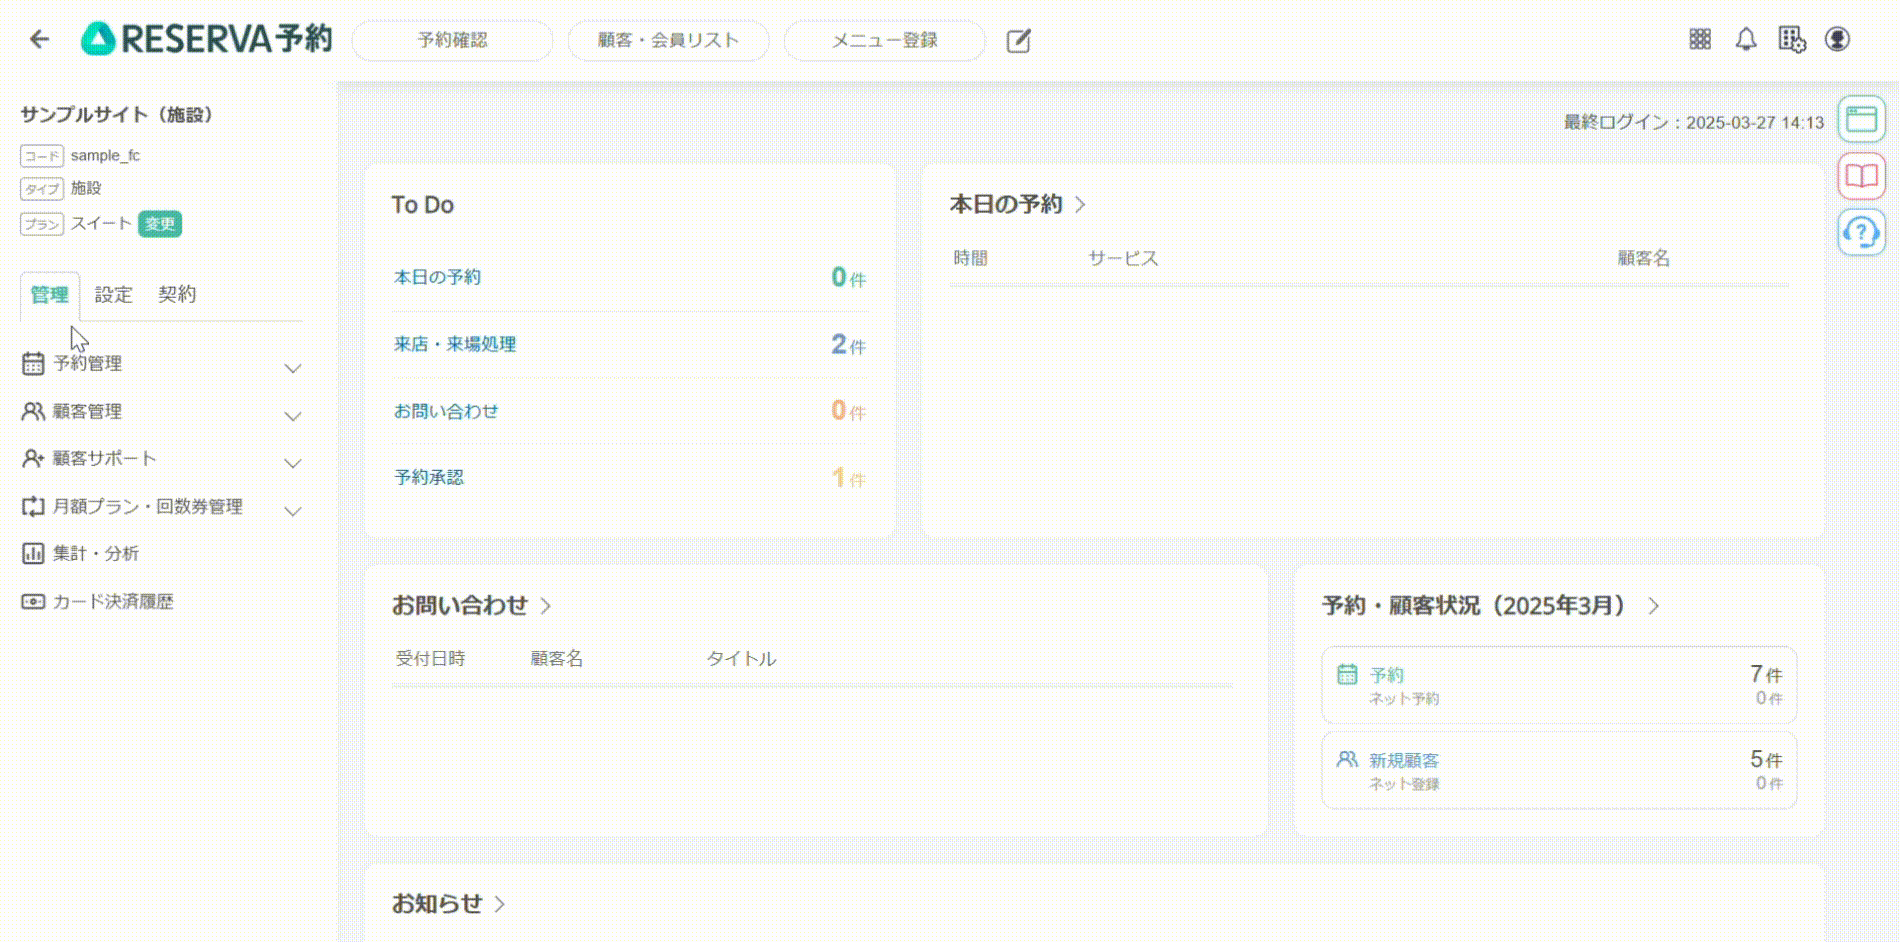
Task: Expand the 予約管理 menu chevron
Action: point(293,368)
